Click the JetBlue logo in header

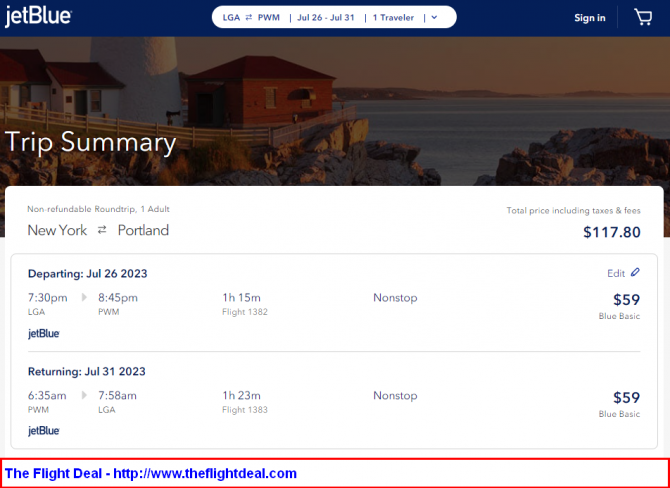[x=38, y=16]
